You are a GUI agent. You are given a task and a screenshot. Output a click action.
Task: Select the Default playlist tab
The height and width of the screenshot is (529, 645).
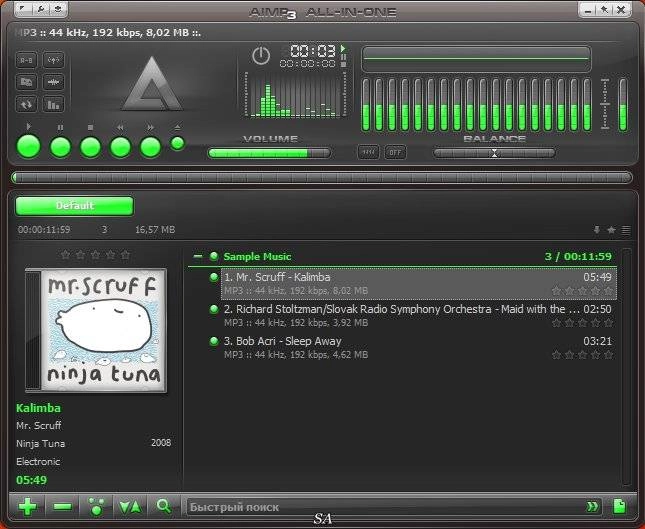coord(74,206)
